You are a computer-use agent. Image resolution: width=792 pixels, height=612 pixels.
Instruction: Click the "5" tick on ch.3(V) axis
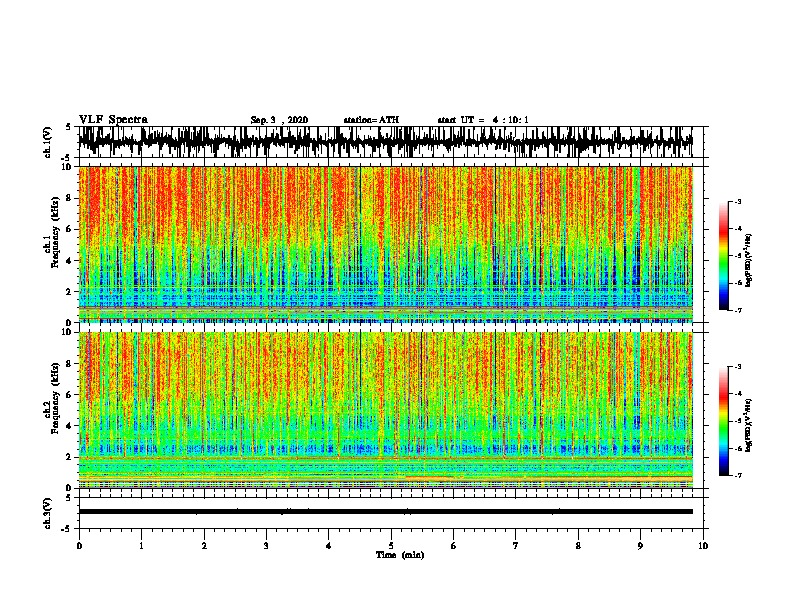point(70,498)
